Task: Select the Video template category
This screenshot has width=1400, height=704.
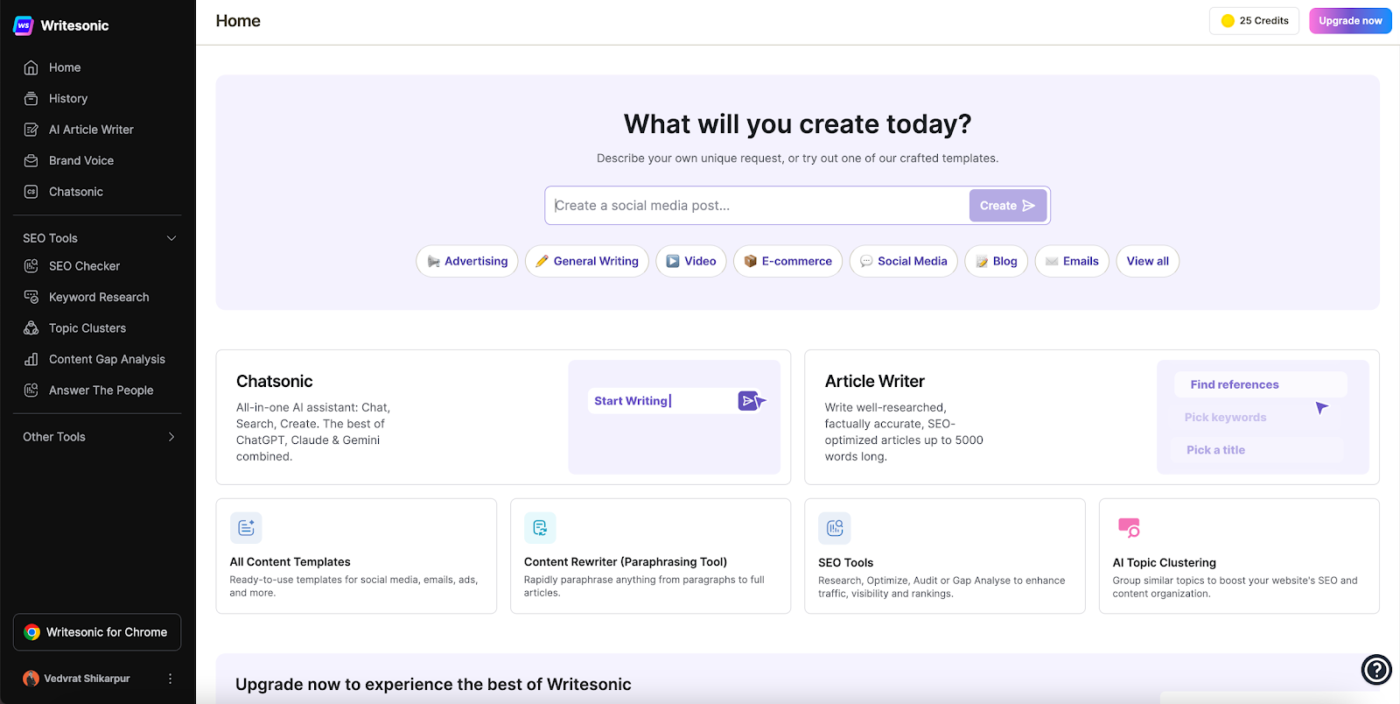Action: pos(691,261)
